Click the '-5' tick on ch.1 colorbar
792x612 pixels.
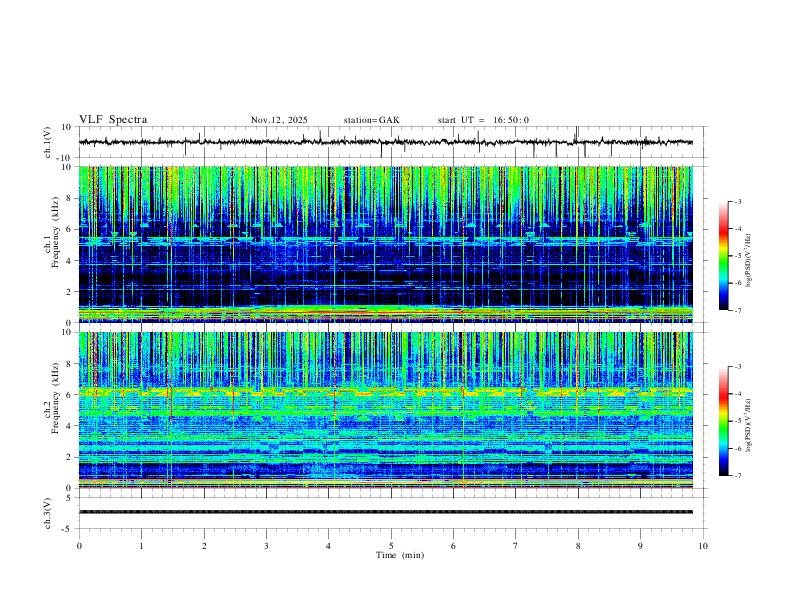[x=737, y=256]
